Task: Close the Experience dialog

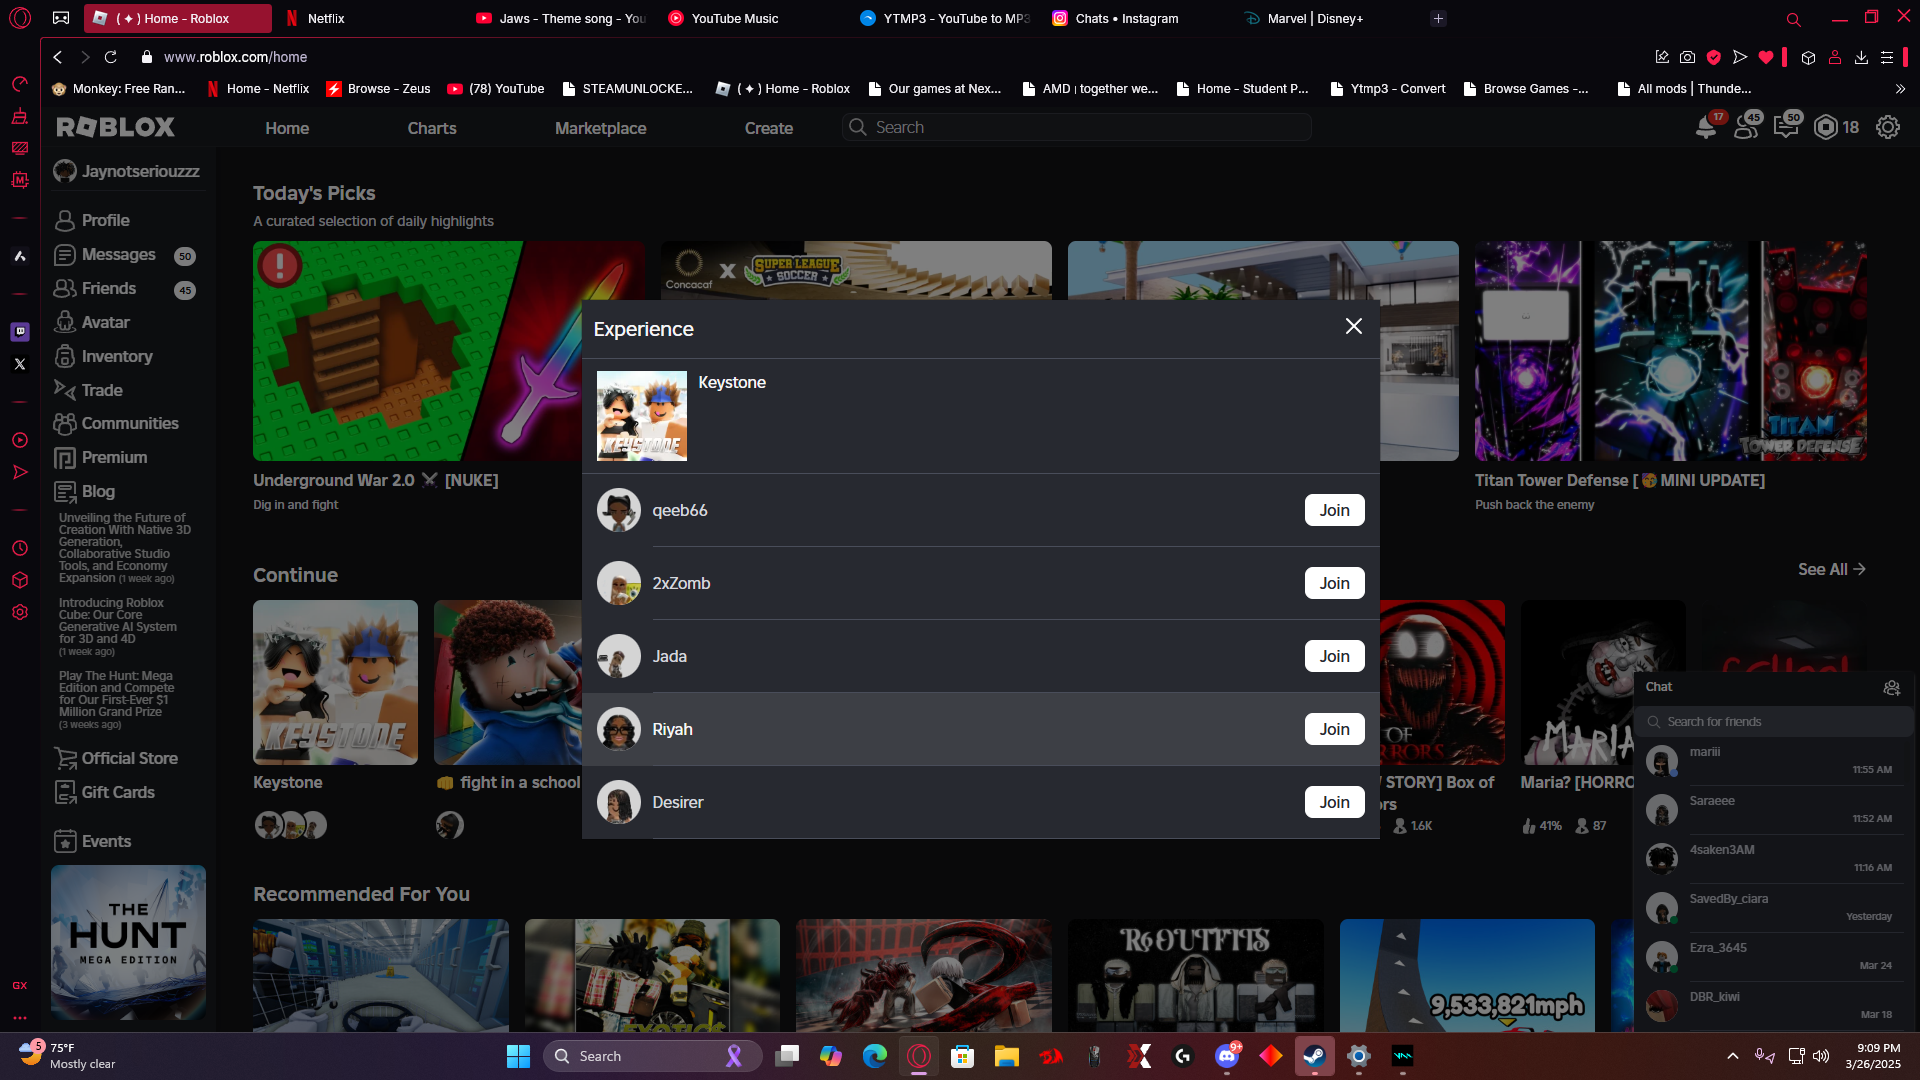Action: (x=1353, y=327)
